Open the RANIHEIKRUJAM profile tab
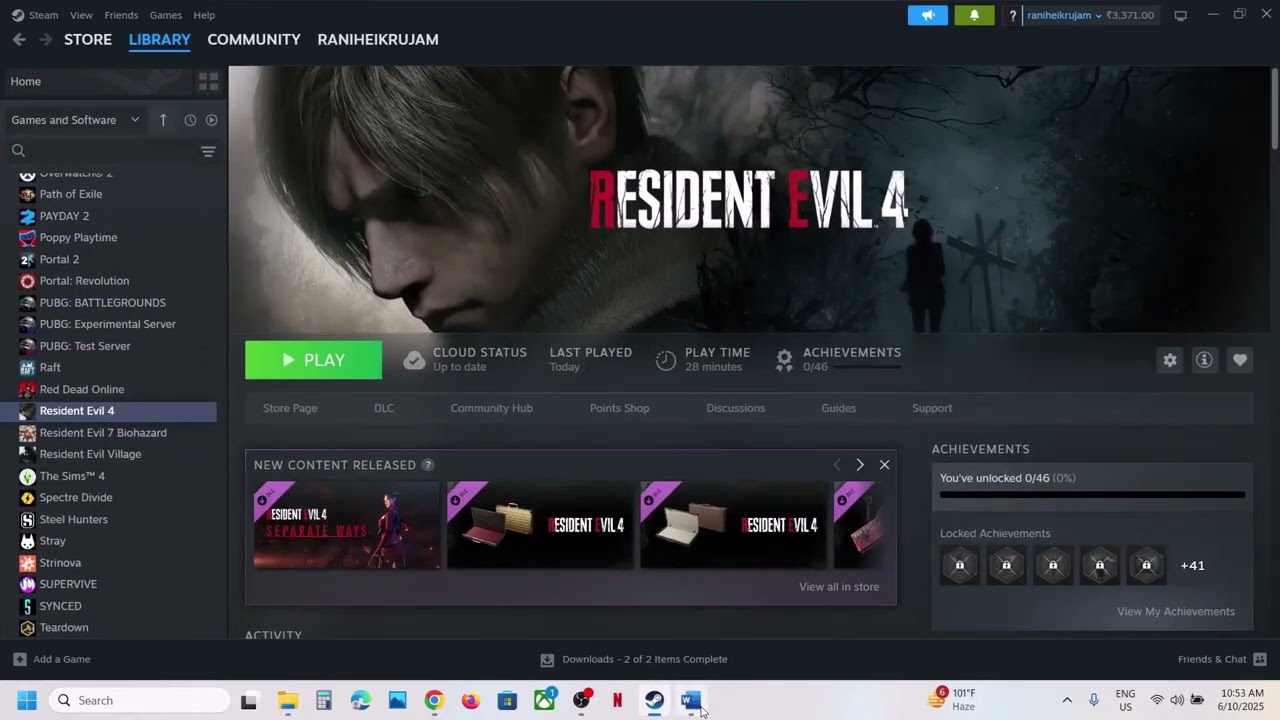This screenshot has width=1280, height=720. pos(378,39)
